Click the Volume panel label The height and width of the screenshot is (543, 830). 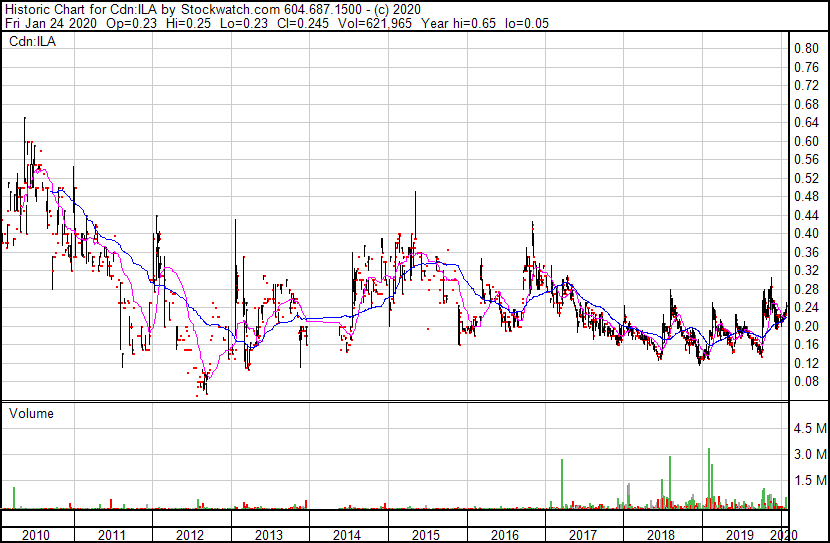click(31, 413)
